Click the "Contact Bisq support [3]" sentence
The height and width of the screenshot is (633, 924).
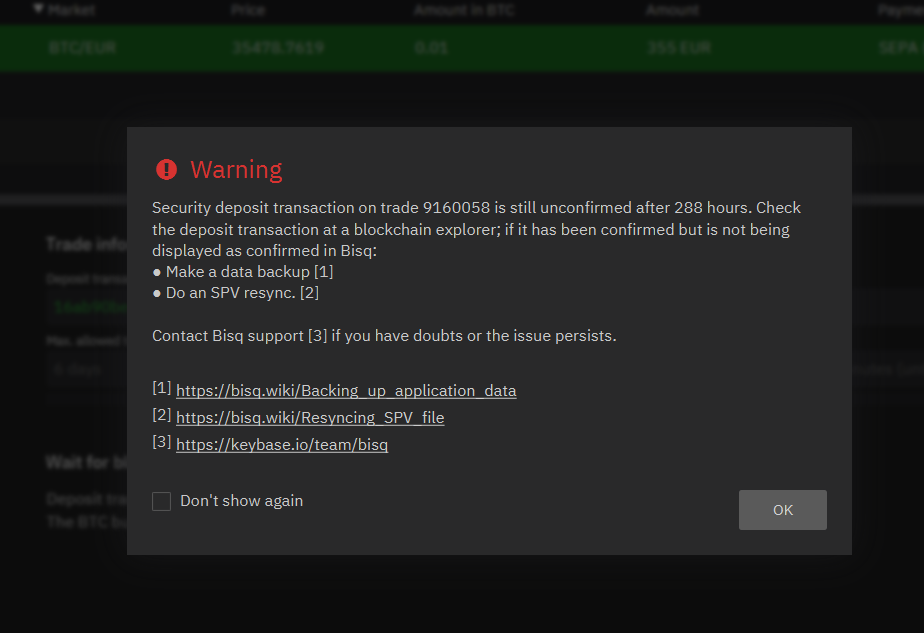[x=384, y=336]
